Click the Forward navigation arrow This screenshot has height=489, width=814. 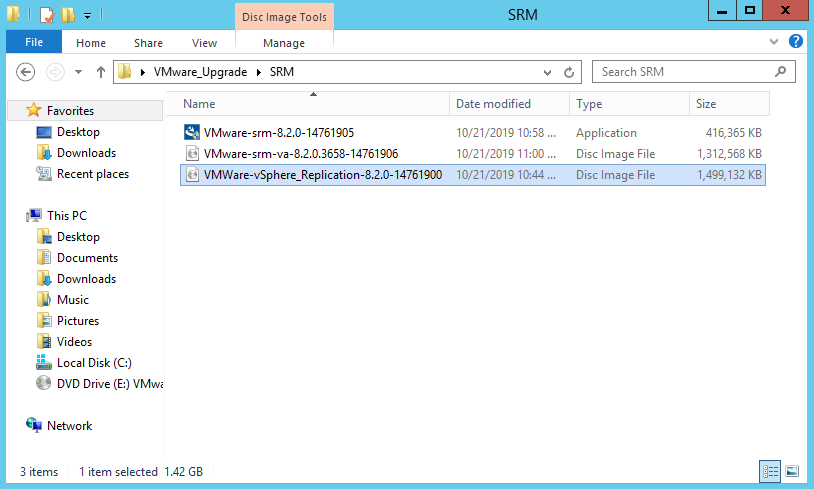click(x=55, y=72)
